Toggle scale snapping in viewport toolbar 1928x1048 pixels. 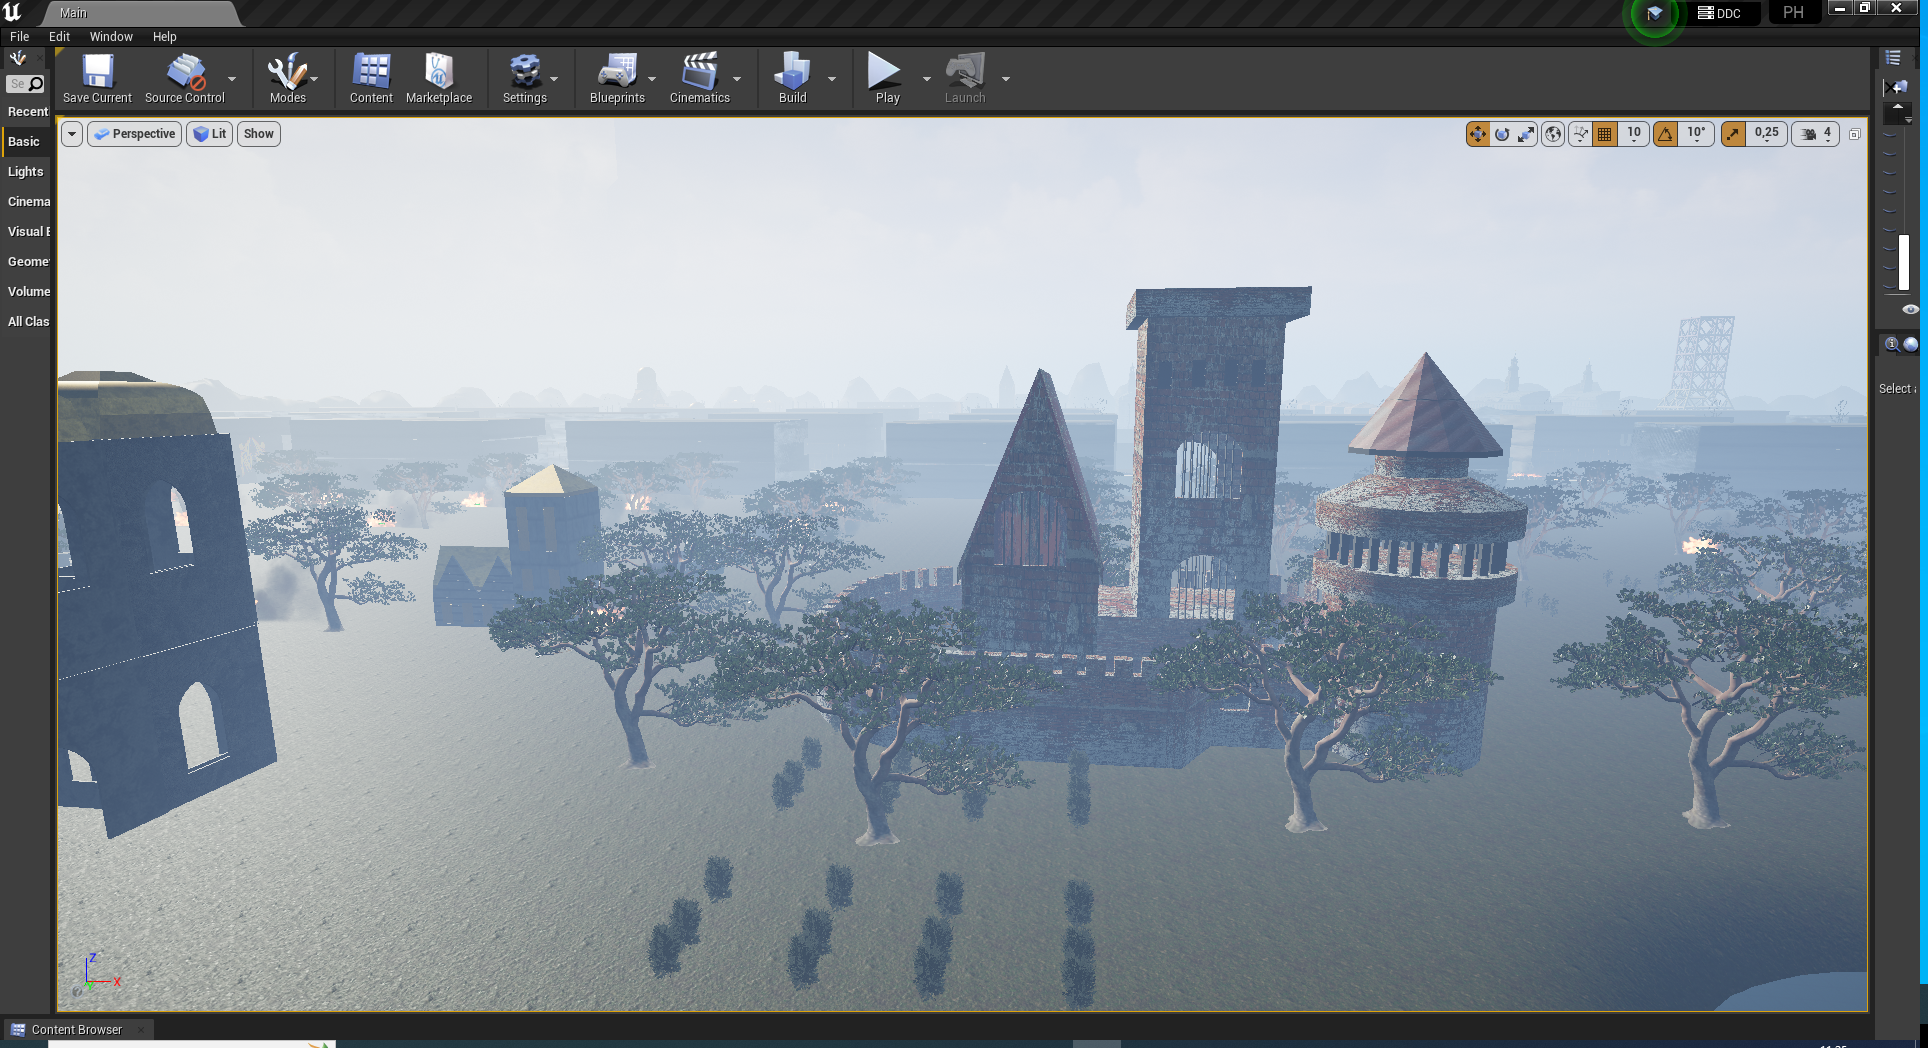coord(1733,134)
